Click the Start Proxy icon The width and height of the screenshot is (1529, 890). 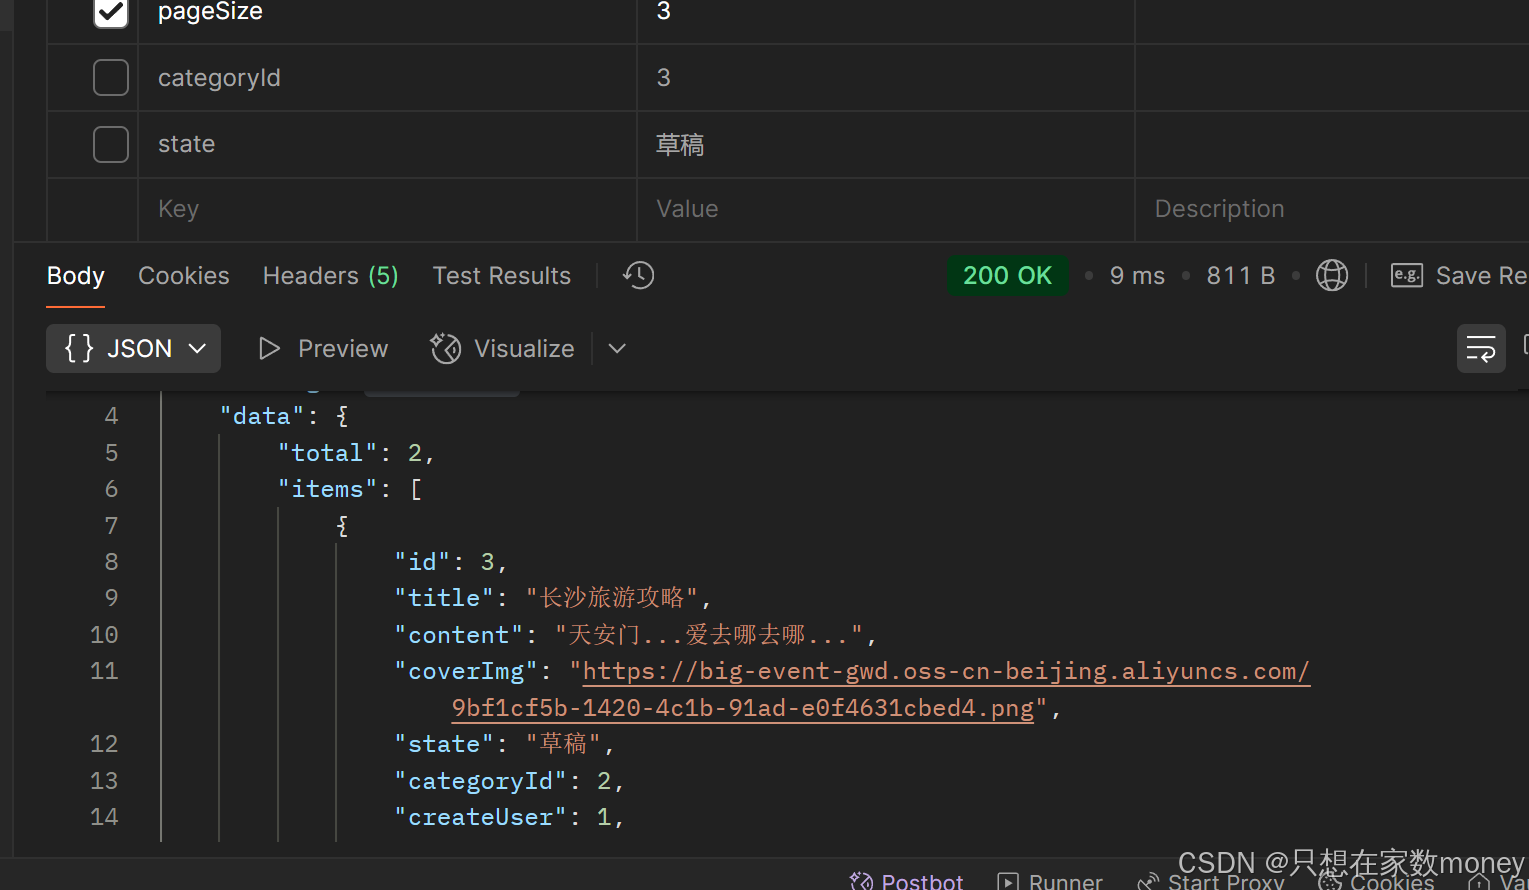point(1148,881)
